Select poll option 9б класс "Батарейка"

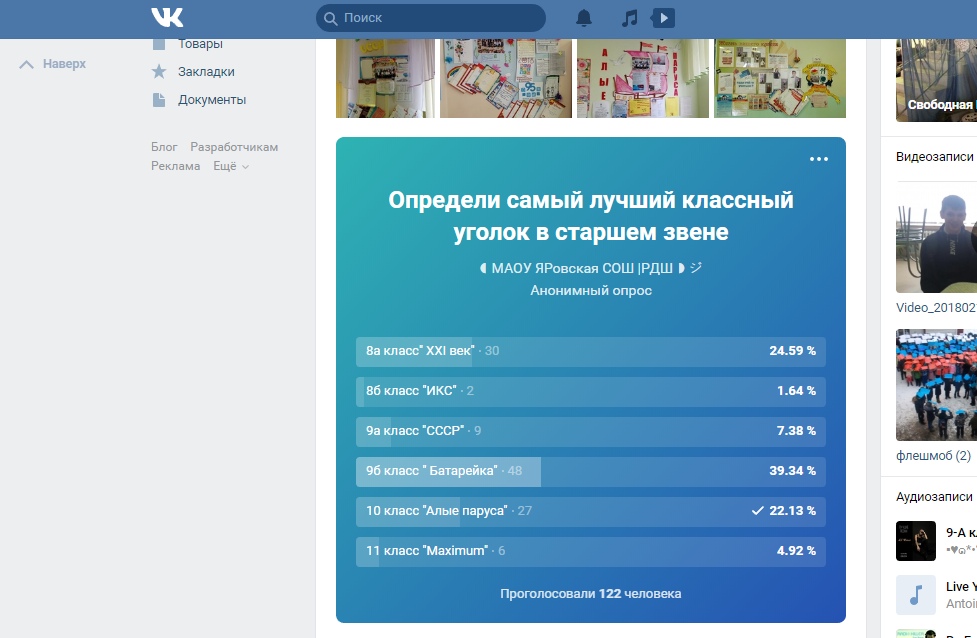(590, 471)
